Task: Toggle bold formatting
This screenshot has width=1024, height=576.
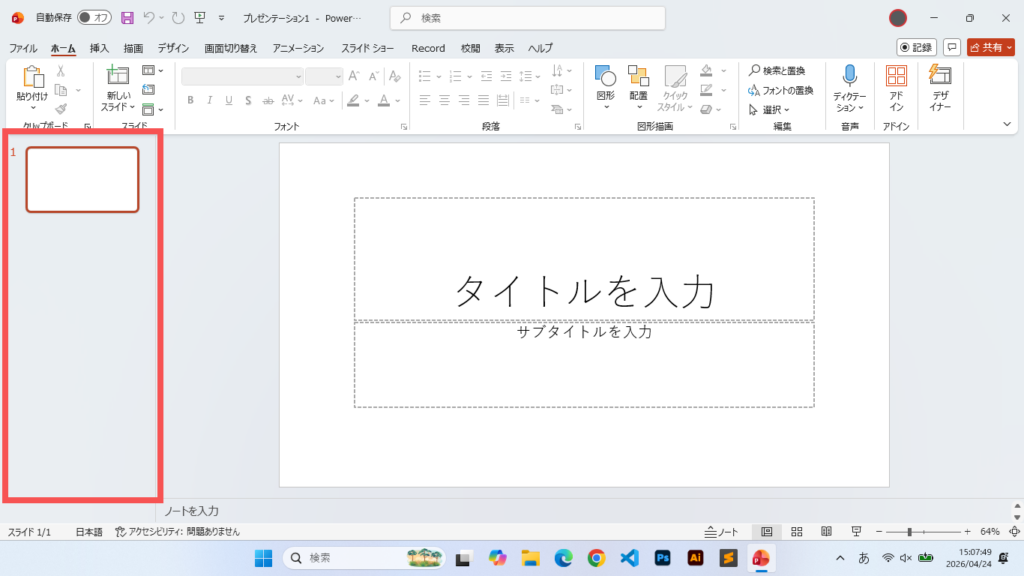Action: point(190,100)
